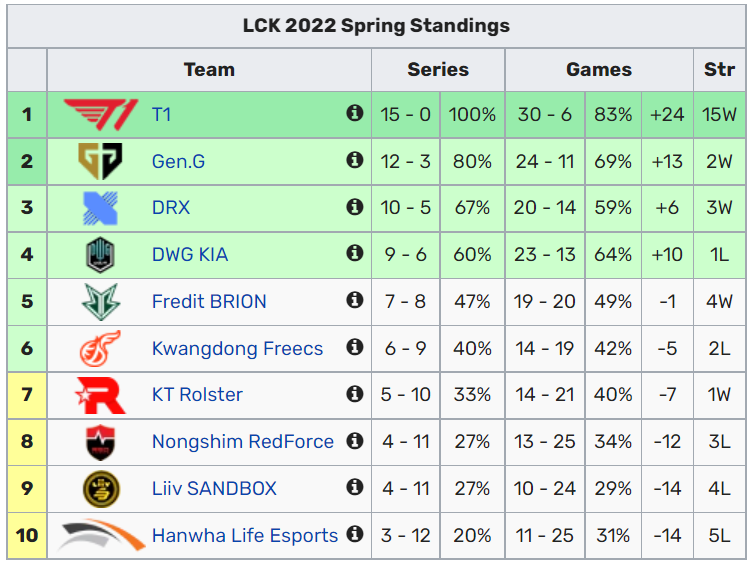Click the Games column header
Viewport: 750px width, 563px height.
(x=599, y=70)
